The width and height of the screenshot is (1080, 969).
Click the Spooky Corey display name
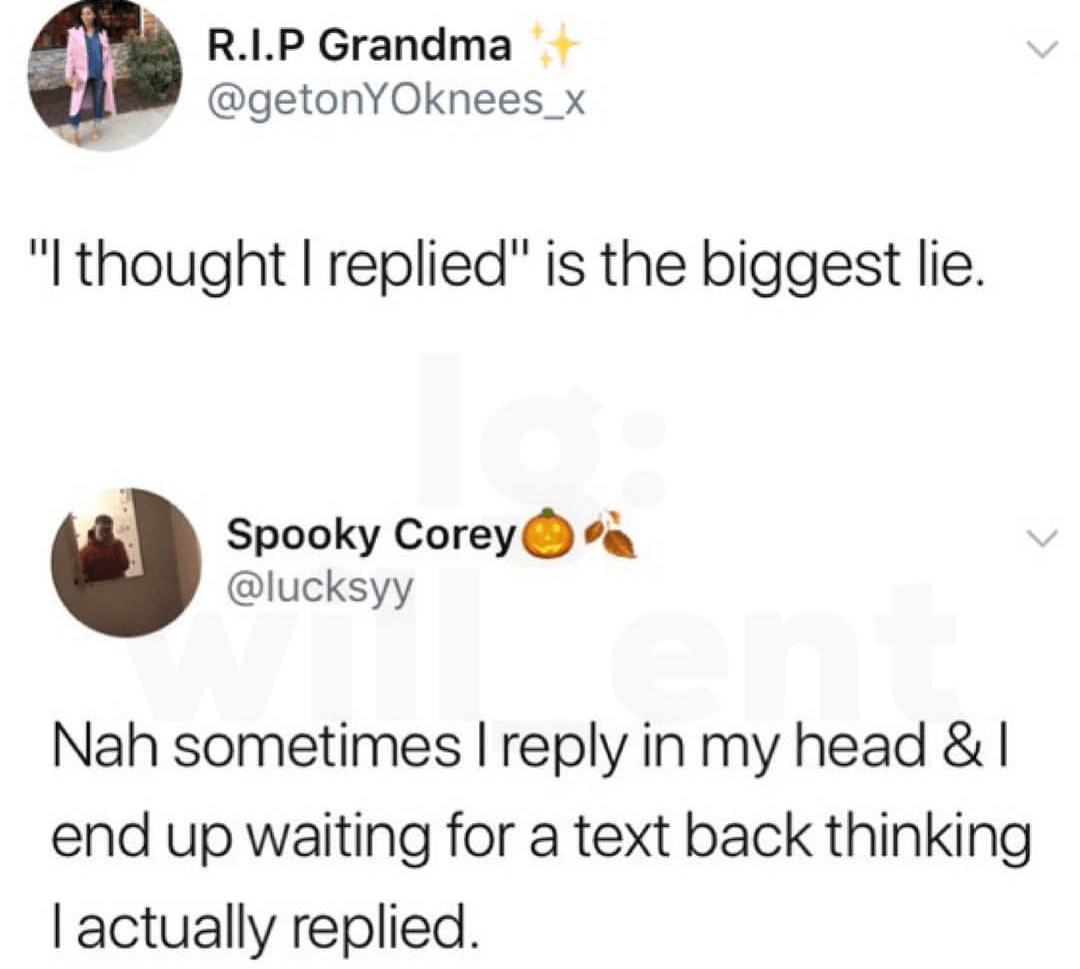click(372, 536)
